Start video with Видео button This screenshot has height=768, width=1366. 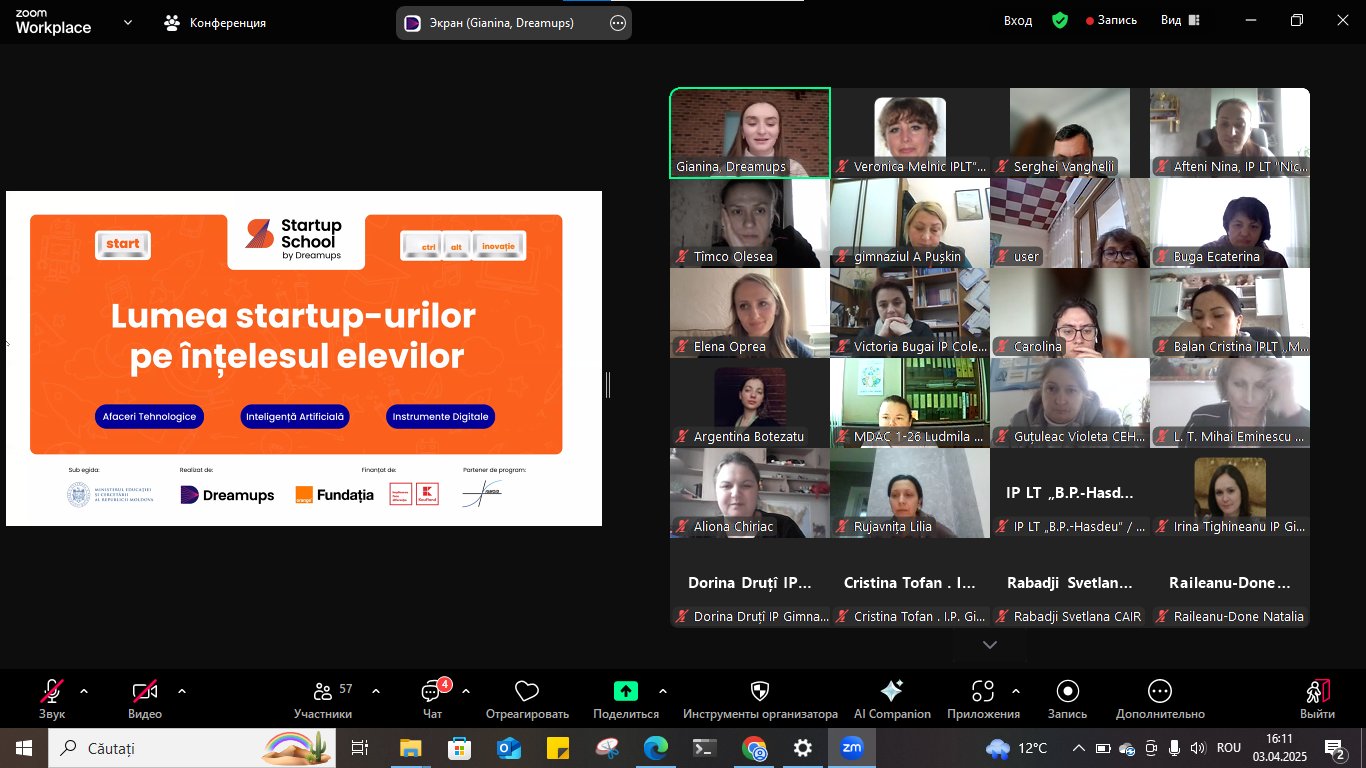coord(145,699)
